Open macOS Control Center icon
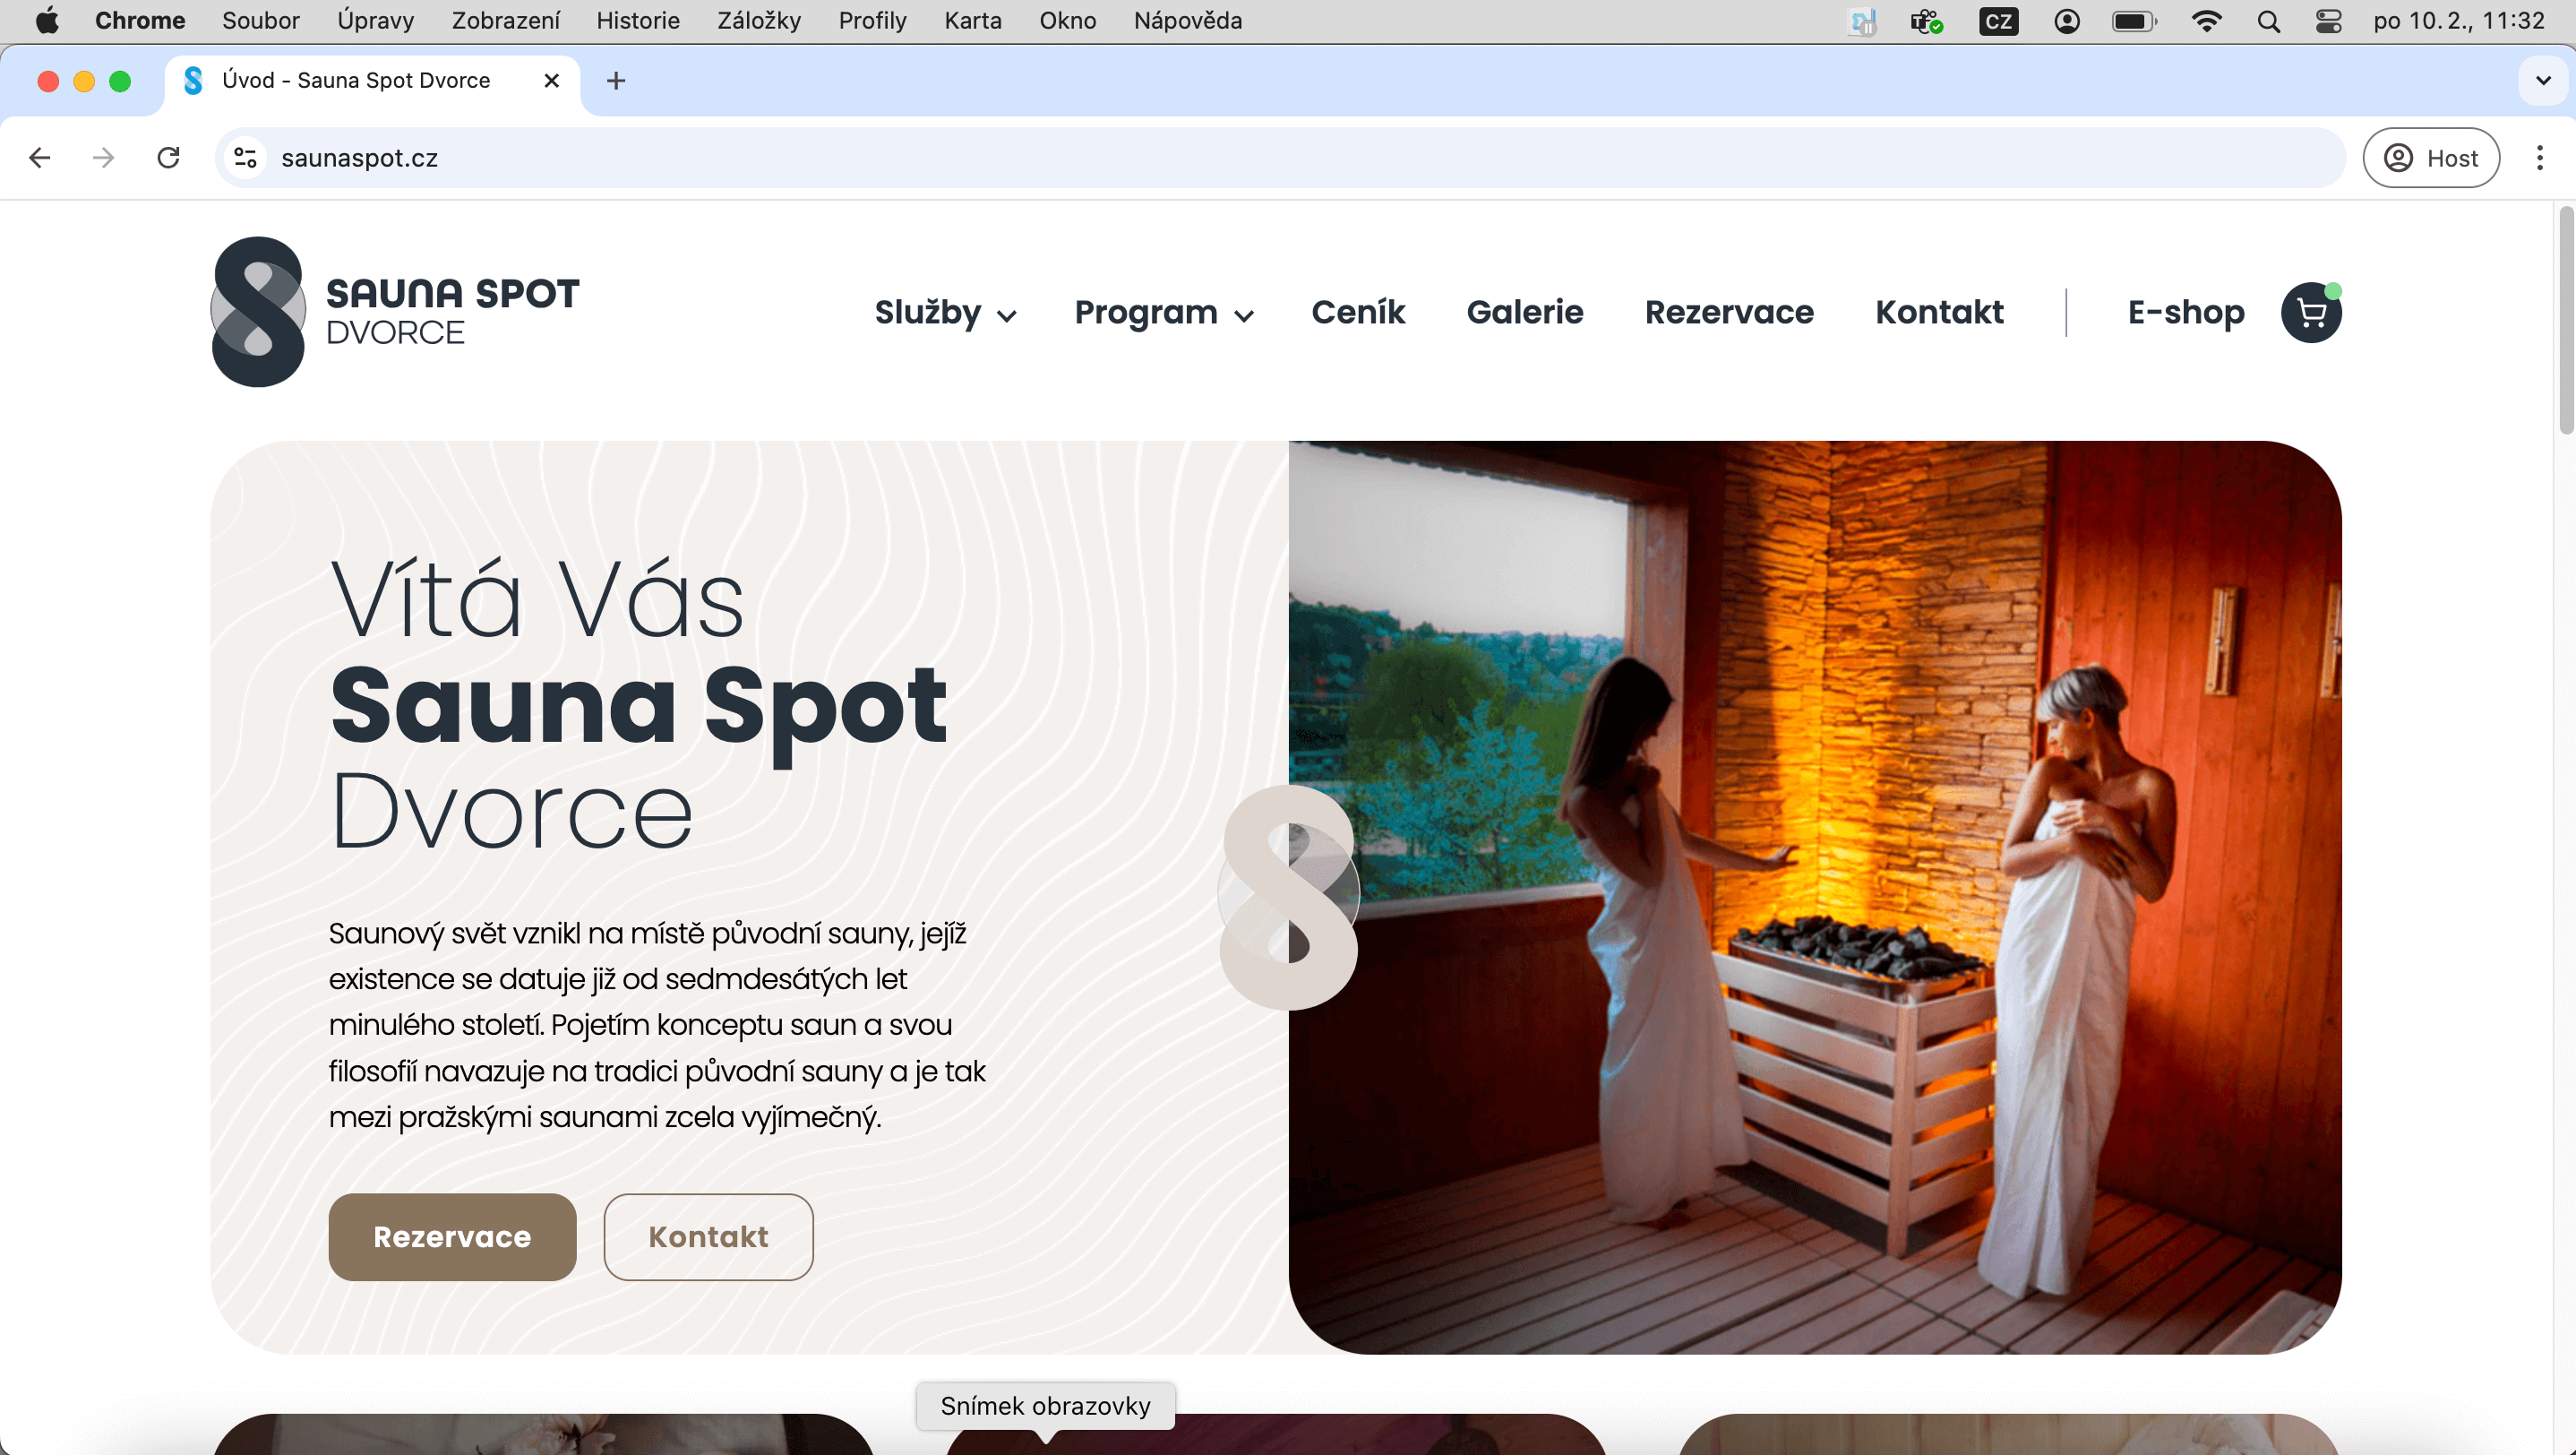The height and width of the screenshot is (1455, 2576). coord(2328,21)
